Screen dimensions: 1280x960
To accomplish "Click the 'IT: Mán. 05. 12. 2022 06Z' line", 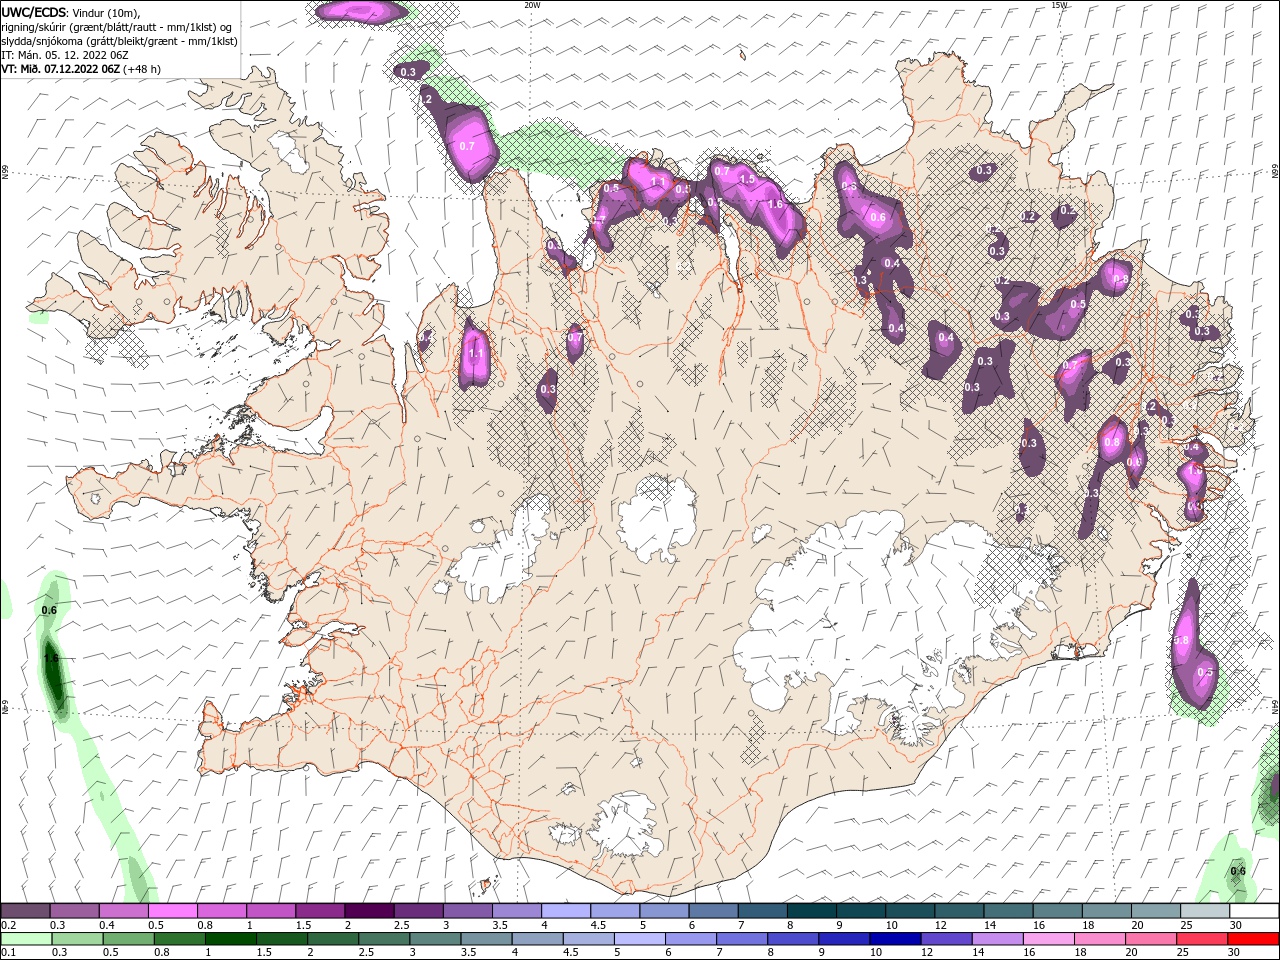I will 64,55.
